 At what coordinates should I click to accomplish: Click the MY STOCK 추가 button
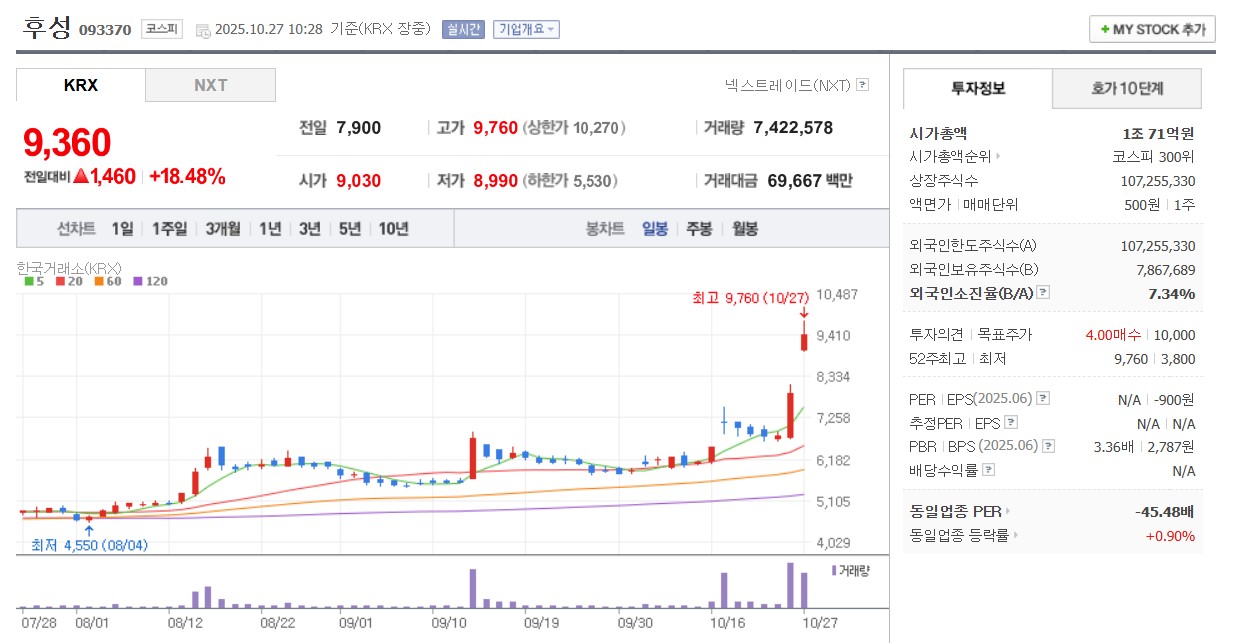point(1152,29)
